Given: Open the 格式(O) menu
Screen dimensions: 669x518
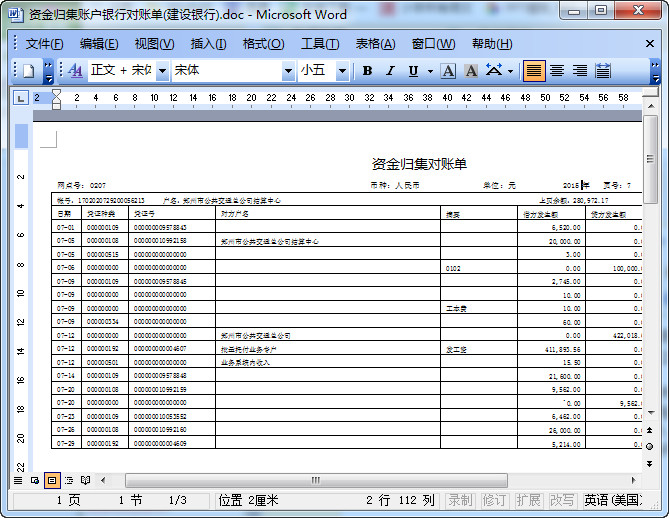Looking at the screenshot, I should tap(263, 44).
